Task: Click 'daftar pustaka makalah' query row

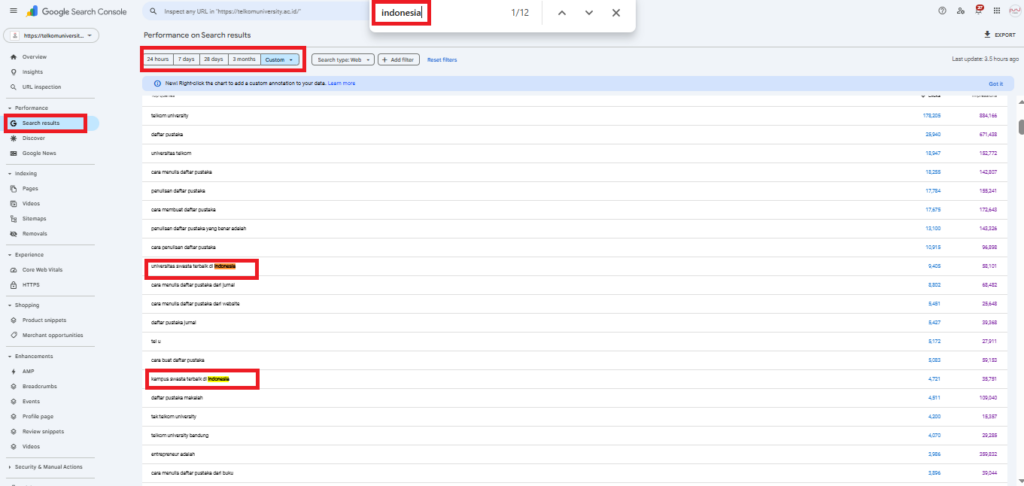Action: [576, 398]
